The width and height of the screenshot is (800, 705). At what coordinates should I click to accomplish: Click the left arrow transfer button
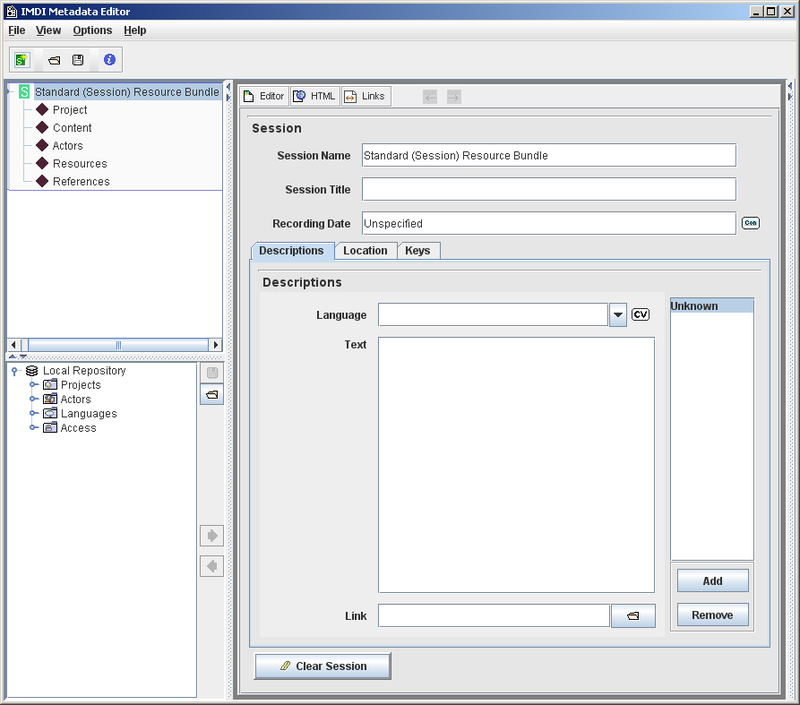212,566
